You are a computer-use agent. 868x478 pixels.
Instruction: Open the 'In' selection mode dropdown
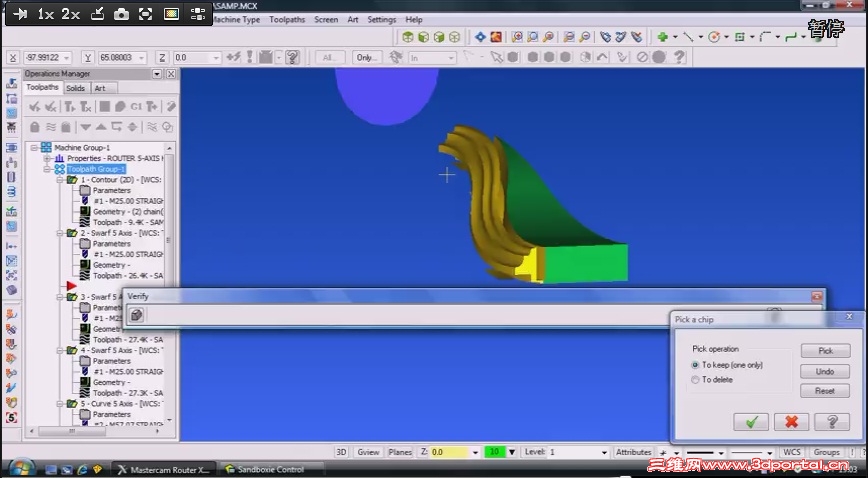point(451,58)
